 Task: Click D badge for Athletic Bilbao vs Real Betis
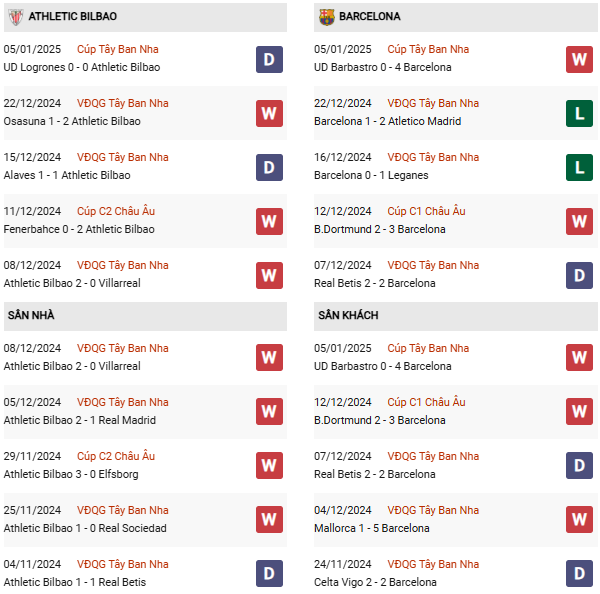coord(269,573)
